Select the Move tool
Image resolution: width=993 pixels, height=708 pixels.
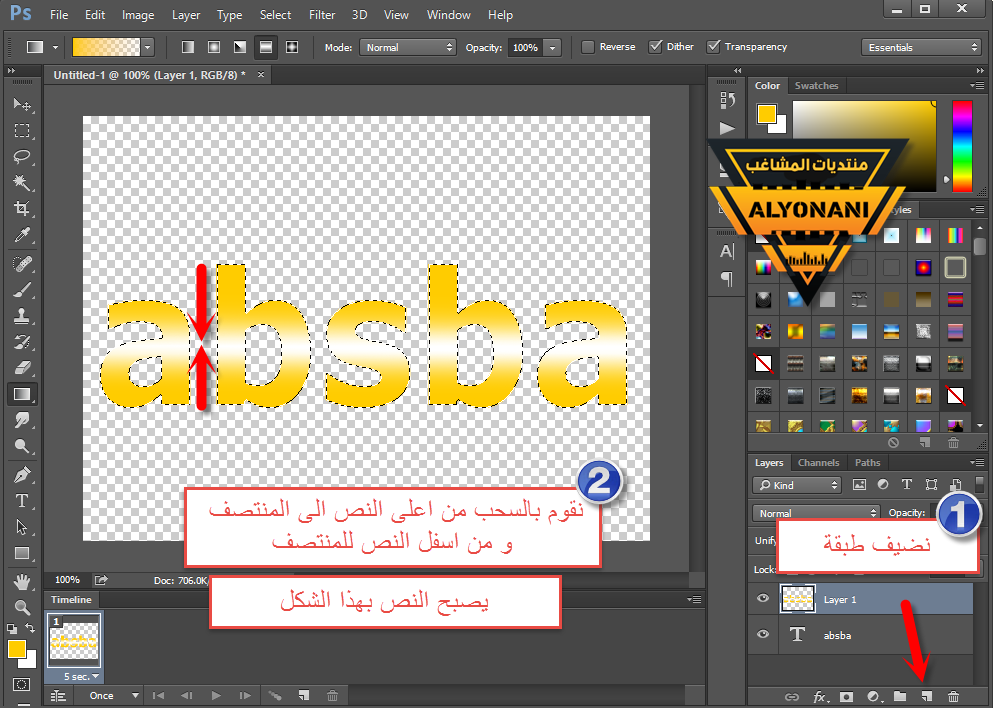(x=22, y=105)
